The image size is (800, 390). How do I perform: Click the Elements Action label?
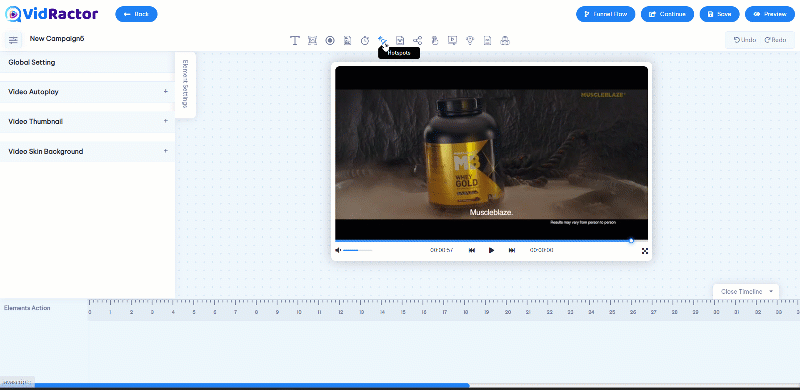(27, 308)
